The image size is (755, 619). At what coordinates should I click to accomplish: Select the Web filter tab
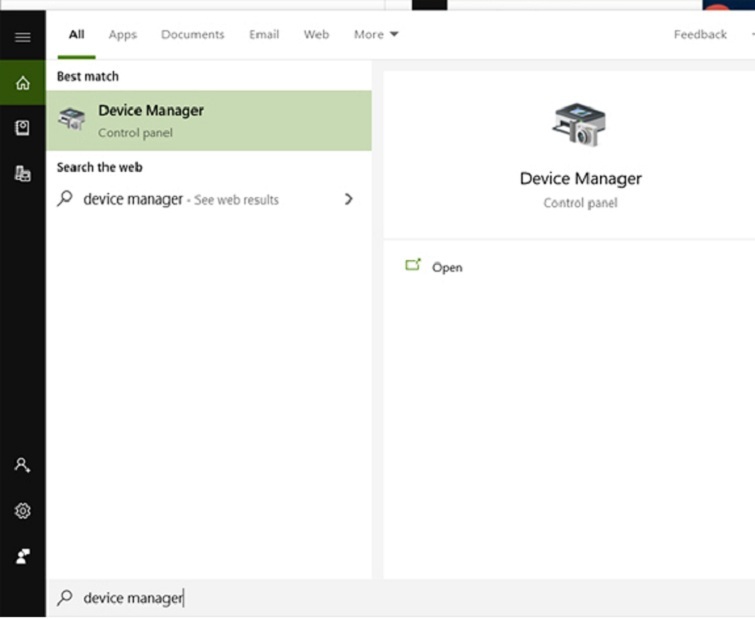coord(316,34)
